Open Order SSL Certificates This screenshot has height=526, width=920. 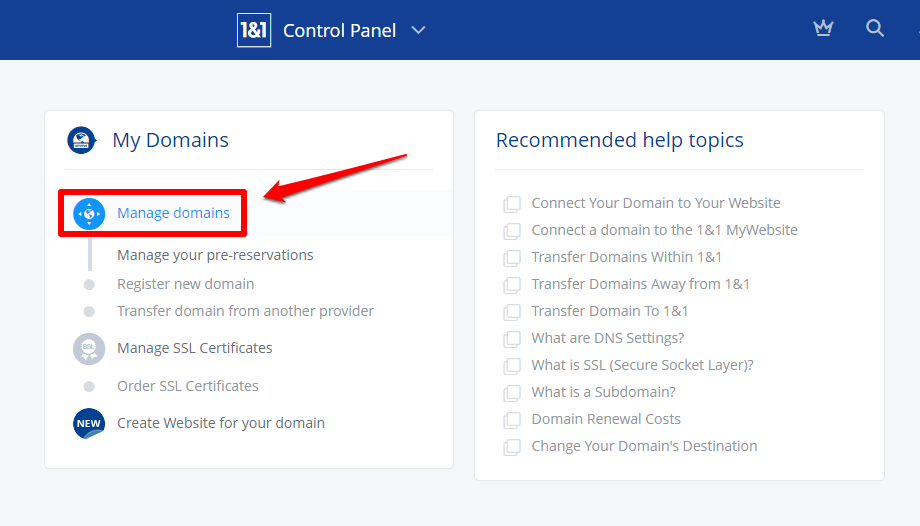tap(188, 386)
